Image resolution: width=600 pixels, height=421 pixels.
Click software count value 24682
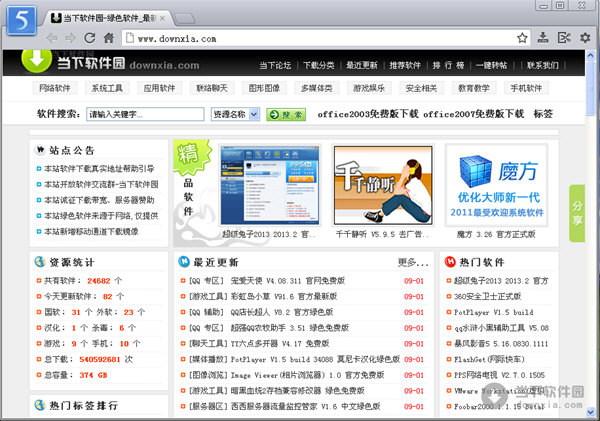point(99,281)
